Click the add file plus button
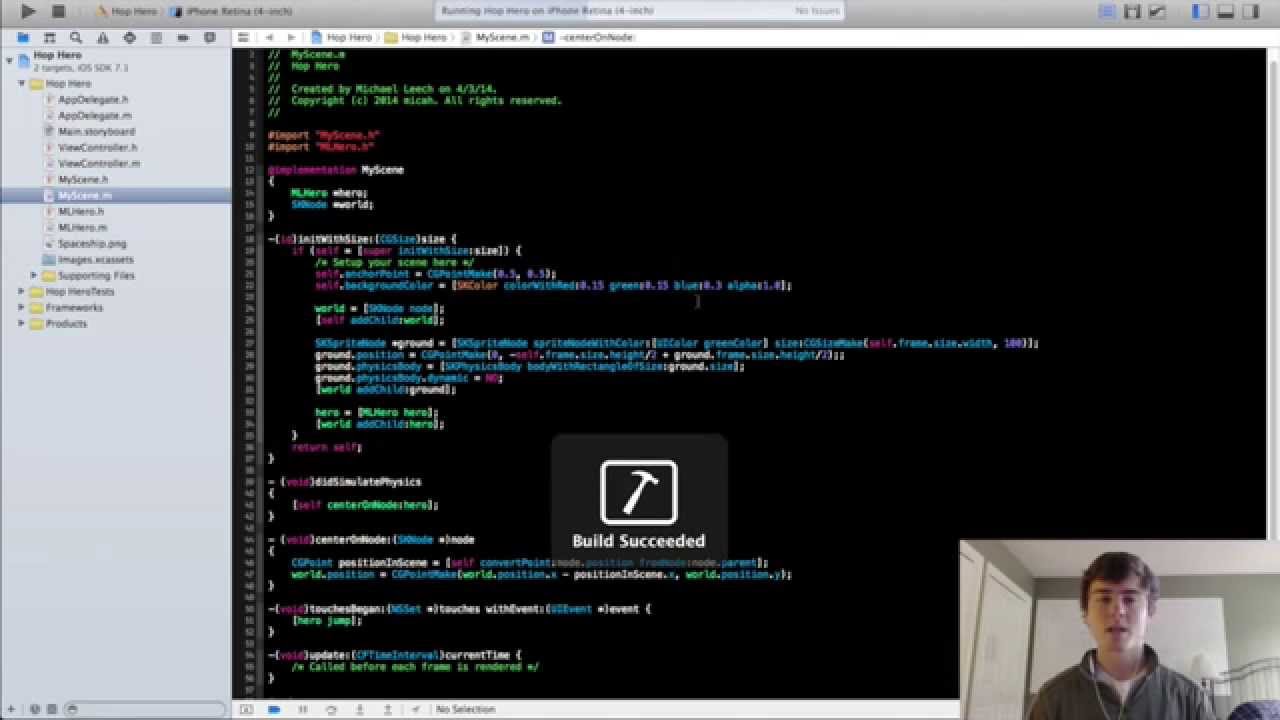 tap(10, 709)
